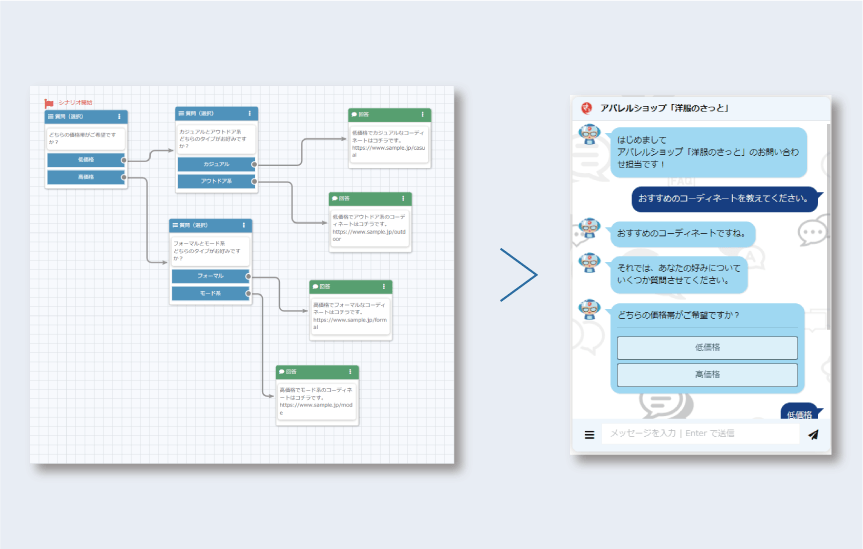Viewport: 863px width, 549px height.
Task: Open kebab menu on outdoor answer node
Action: (x=403, y=198)
